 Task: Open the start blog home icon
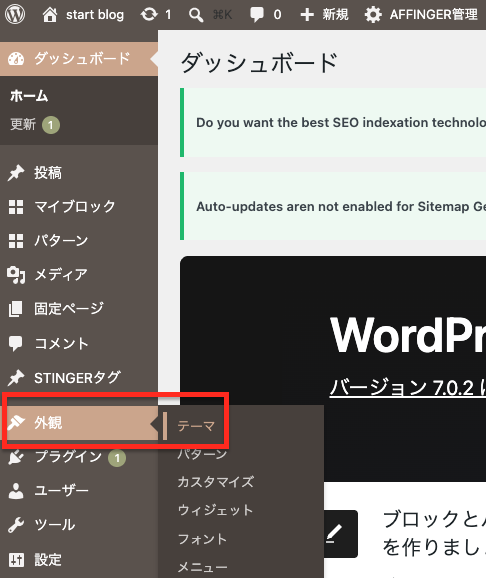(50, 15)
